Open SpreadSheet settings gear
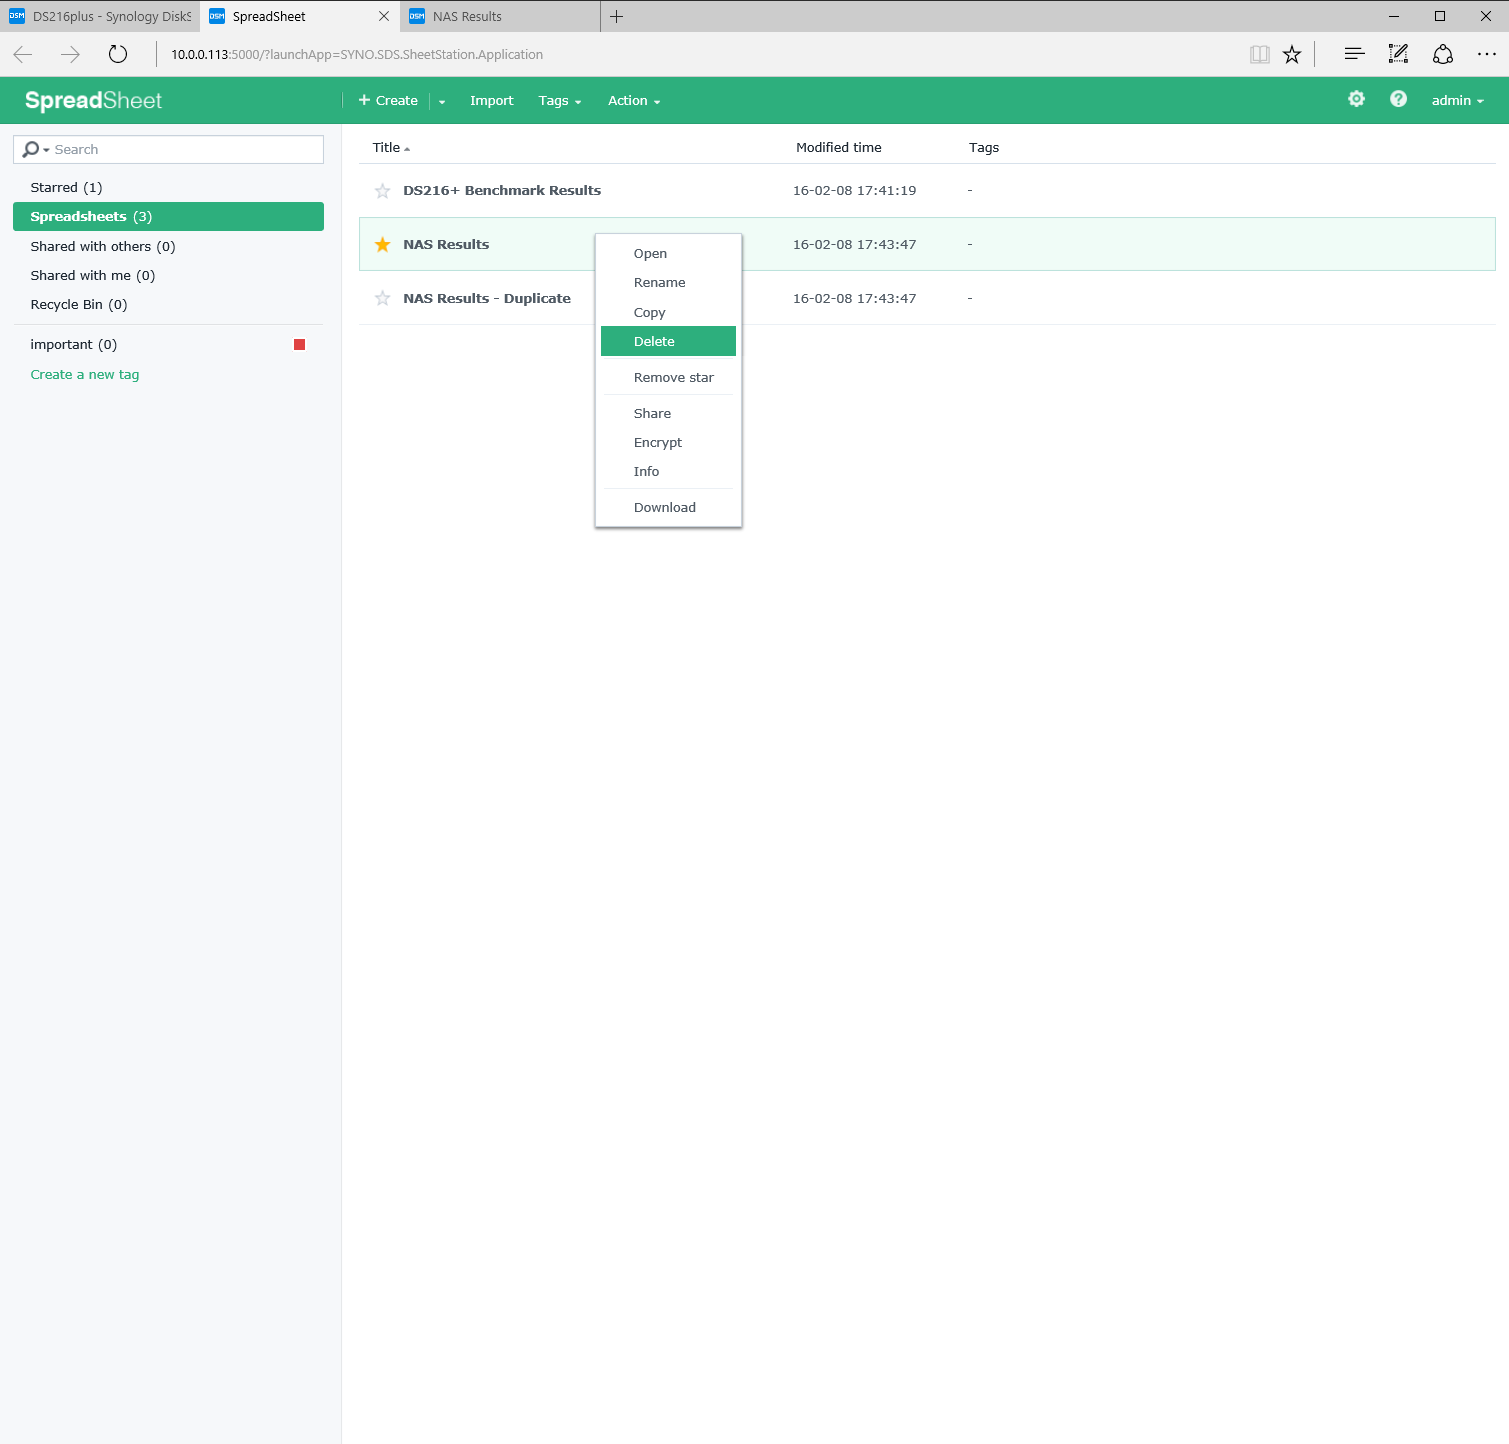 coord(1356,99)
